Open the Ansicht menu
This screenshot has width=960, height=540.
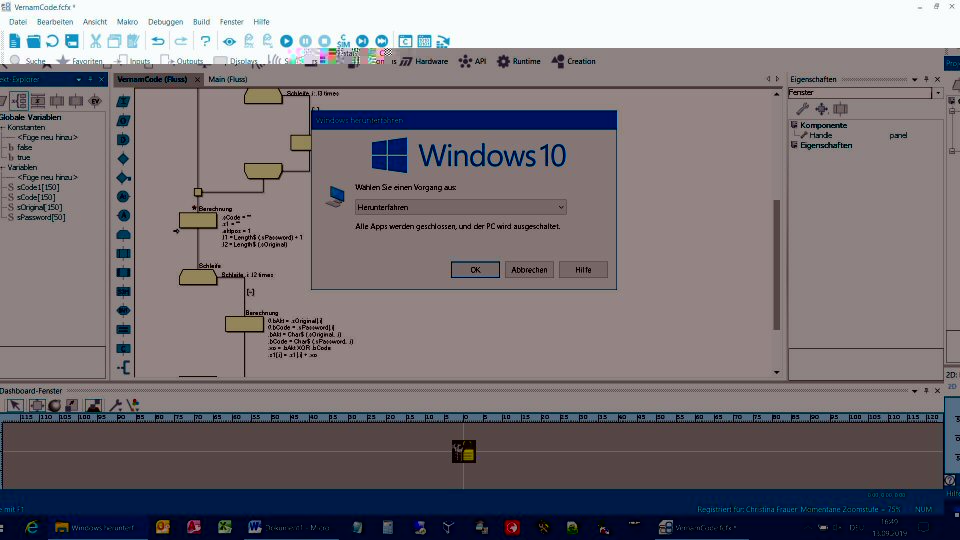coord(95,21)
